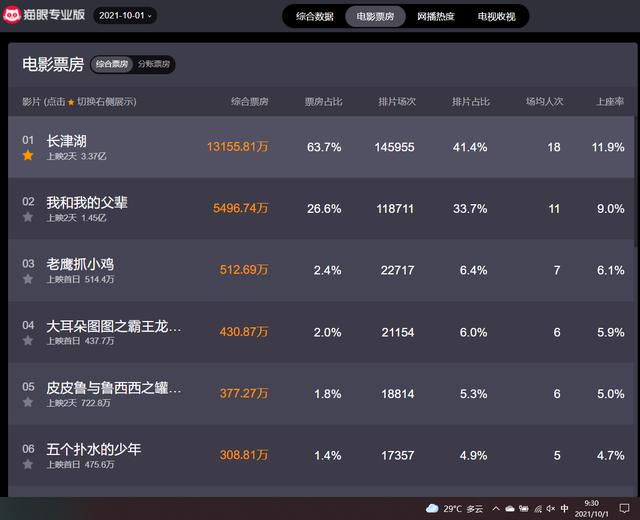
Task: Click the 排片场次 column header
Action: 397,102
